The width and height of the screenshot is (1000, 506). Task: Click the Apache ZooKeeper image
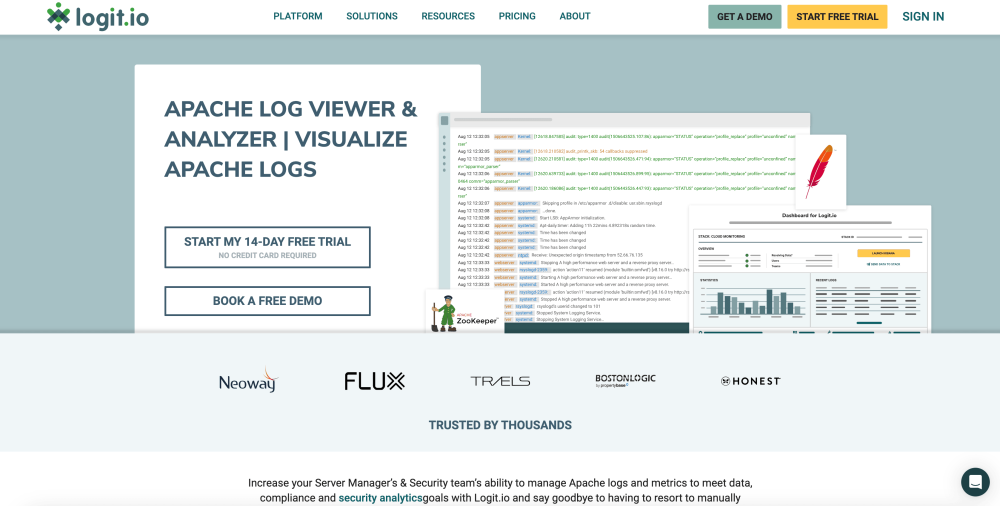point(465,311)
